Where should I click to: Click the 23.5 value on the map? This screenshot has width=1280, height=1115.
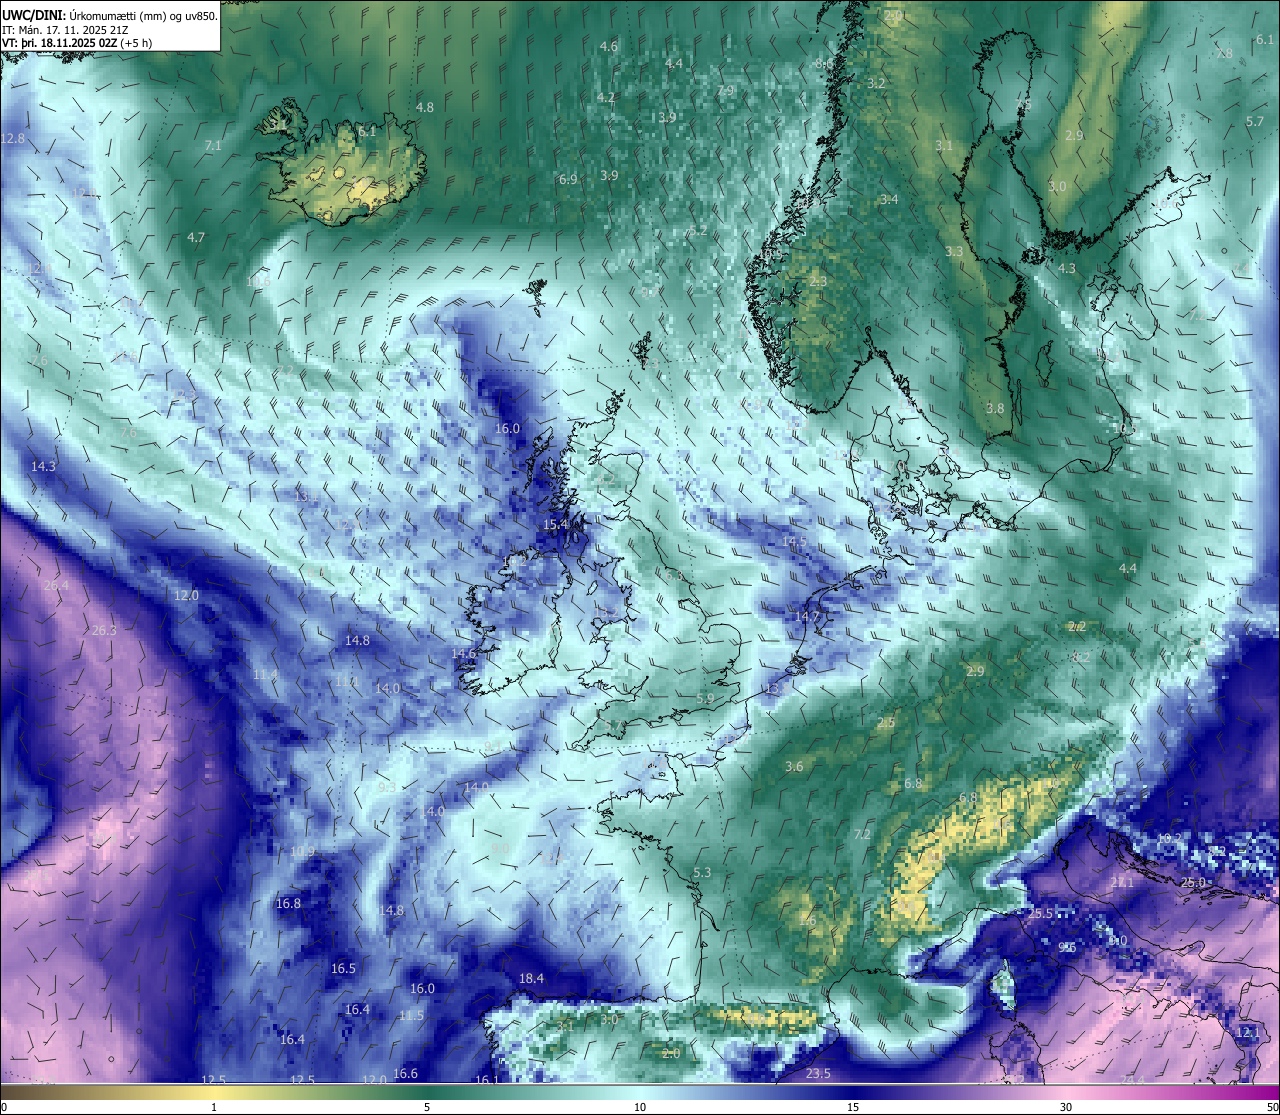(x=818, y=1073)
